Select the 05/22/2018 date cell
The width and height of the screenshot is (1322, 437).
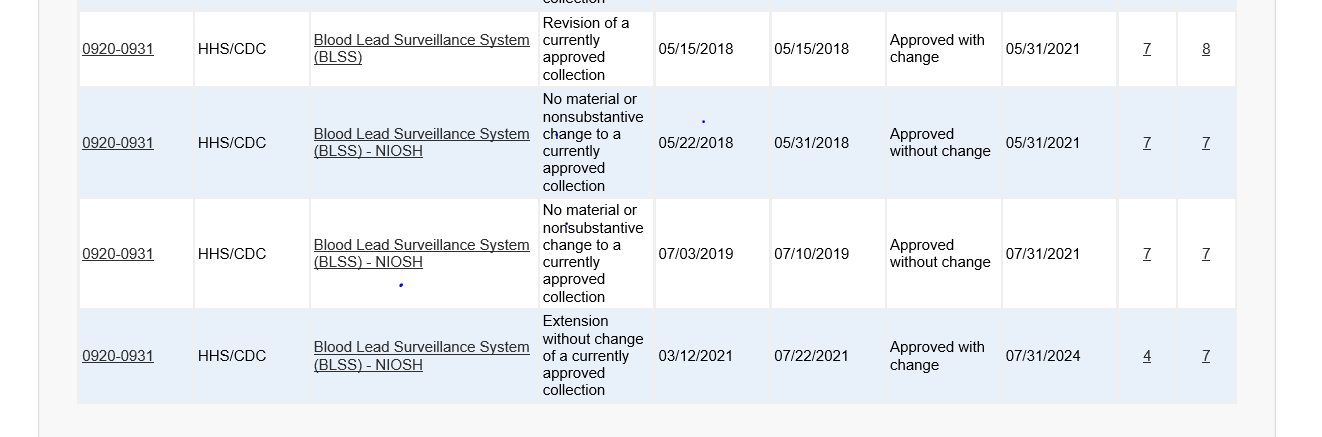696,143
